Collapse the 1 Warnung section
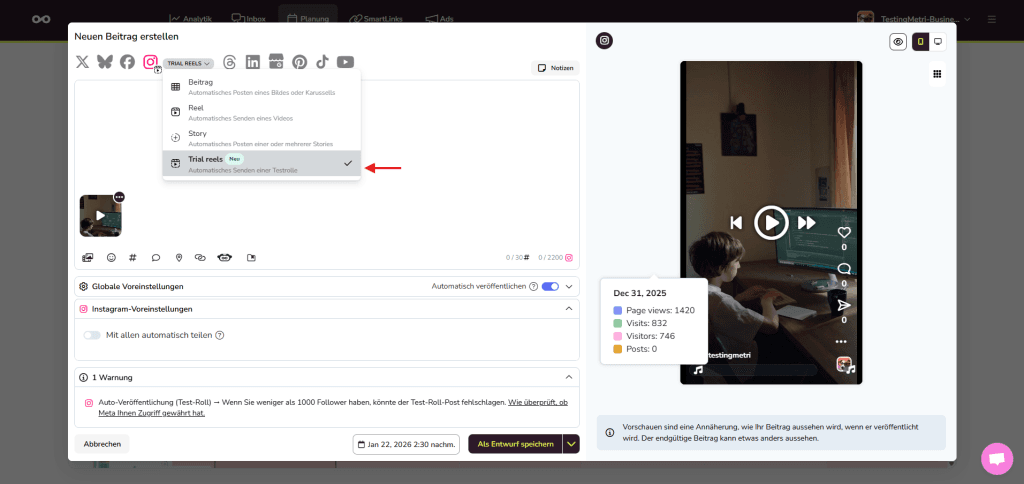The width and height of the screenshot is (1024, 484). [569, 377]
